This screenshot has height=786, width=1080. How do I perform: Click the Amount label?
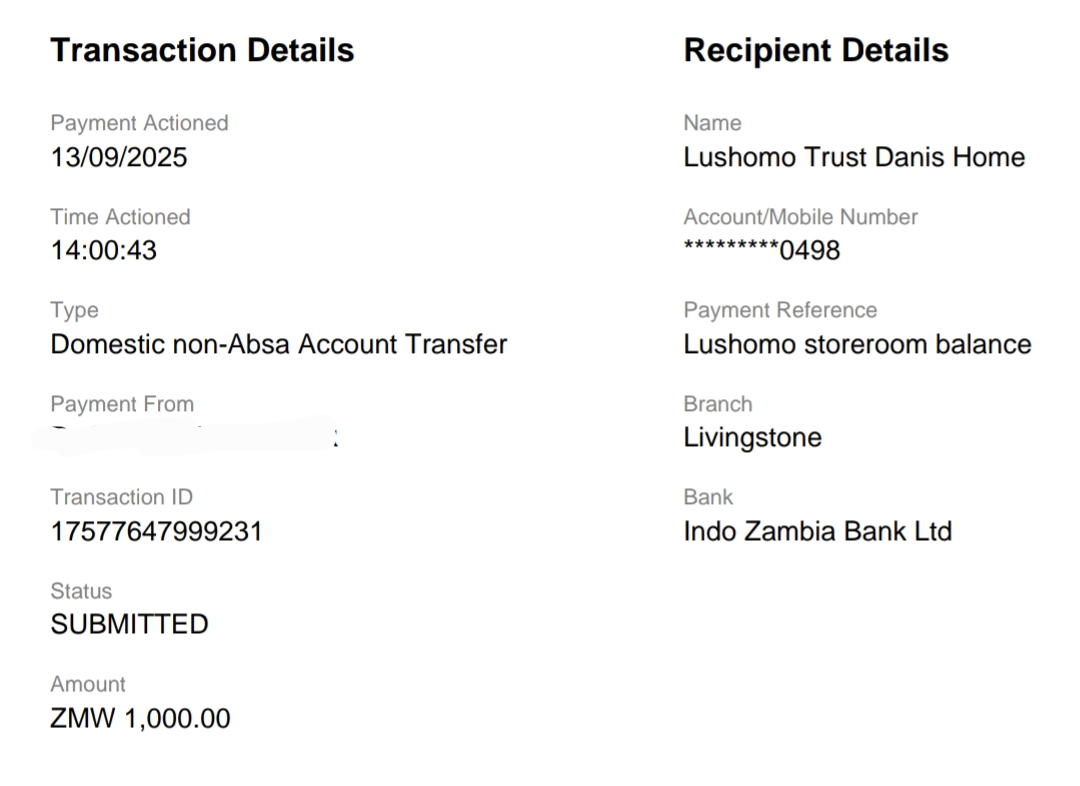(x=88, y=684)
